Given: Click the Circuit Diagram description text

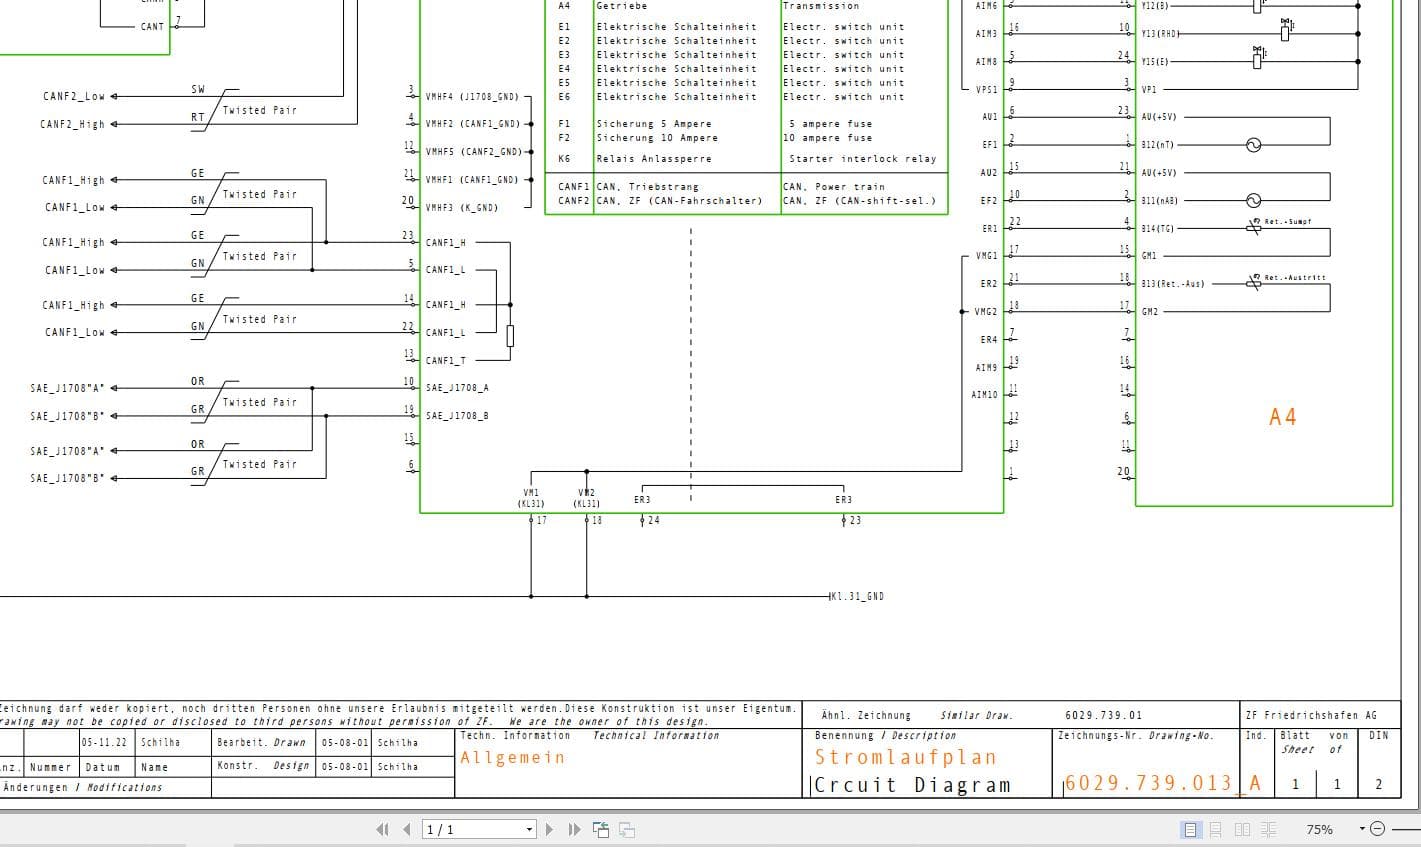Looking at the screenshot, I should [912, 785].
